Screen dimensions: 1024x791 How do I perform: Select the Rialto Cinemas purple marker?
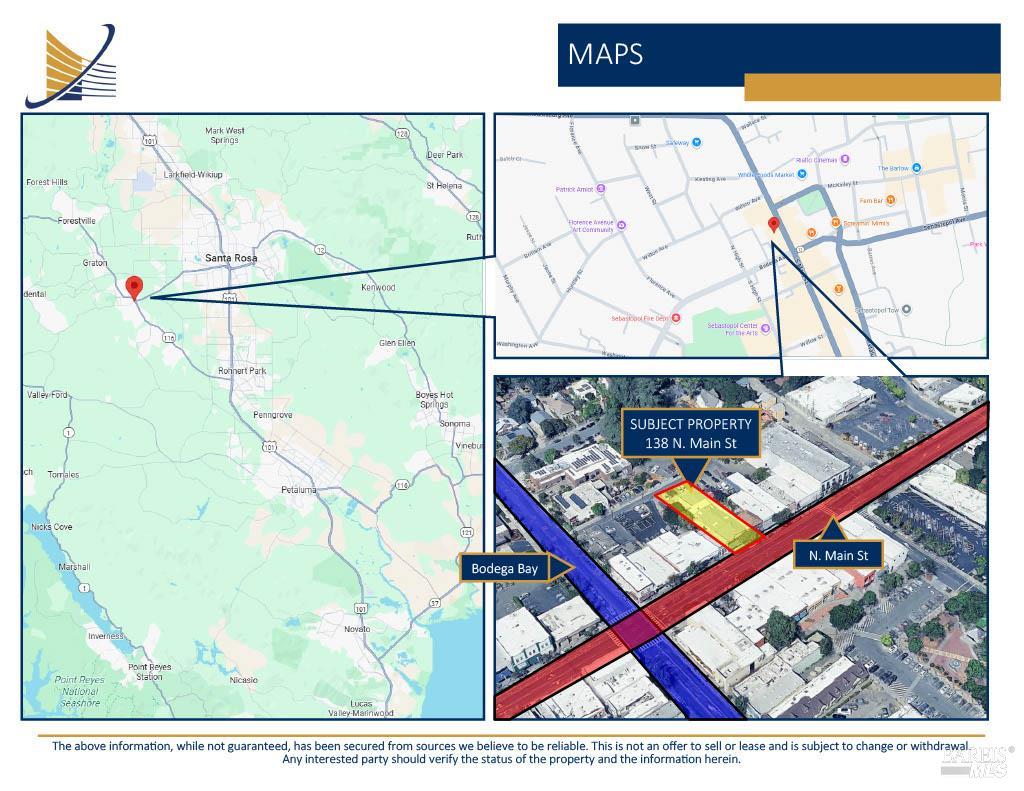(x=845, y=159)
